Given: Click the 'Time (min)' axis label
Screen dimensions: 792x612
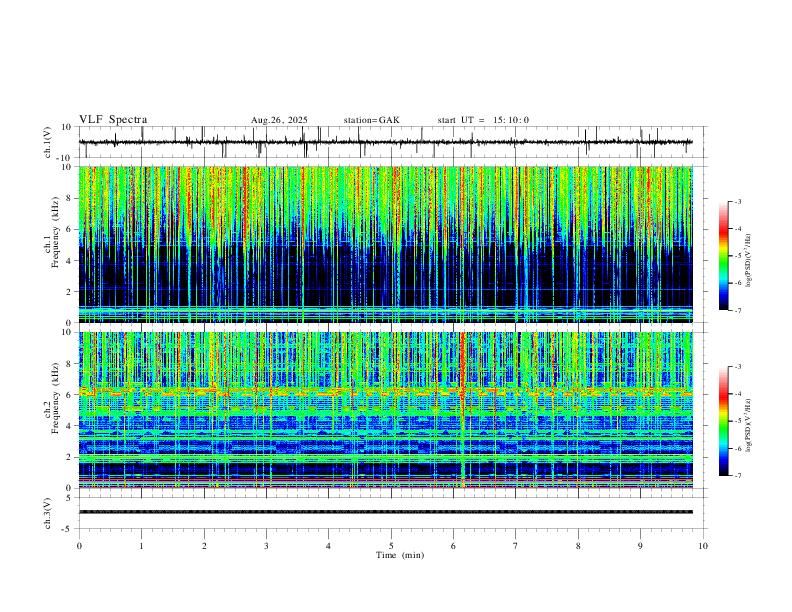Looking at the screenshot, I should (x=400, y=555).
